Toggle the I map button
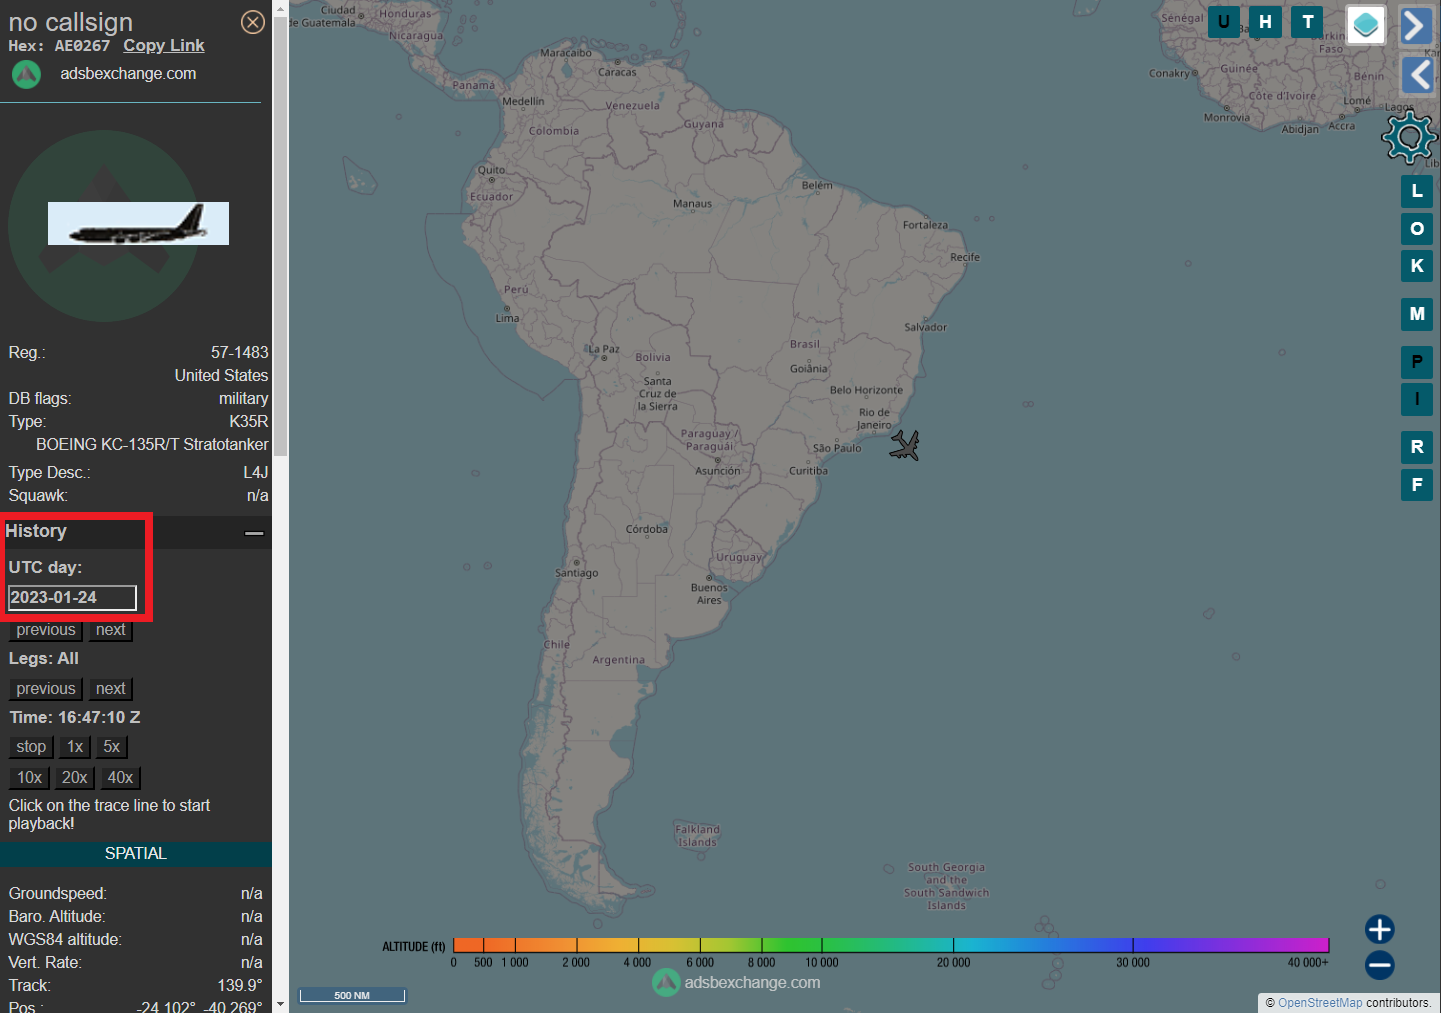The width and height of the screenshot is (1441, 1013). click(x=1417, y=399)
